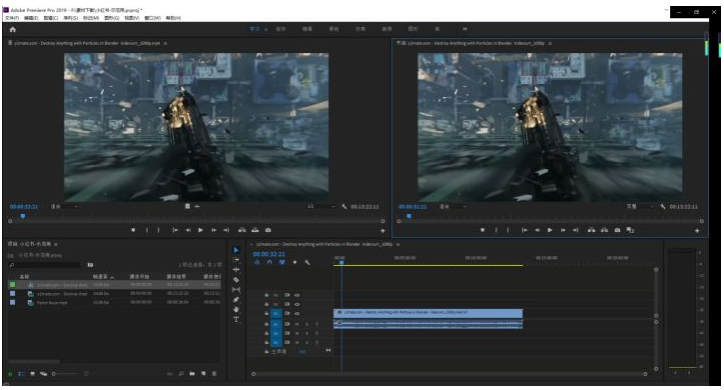The width and height of the screenshot is (724, 390).
Task: Select the Ripple Edit tool
Action: [x=236, y=270]
